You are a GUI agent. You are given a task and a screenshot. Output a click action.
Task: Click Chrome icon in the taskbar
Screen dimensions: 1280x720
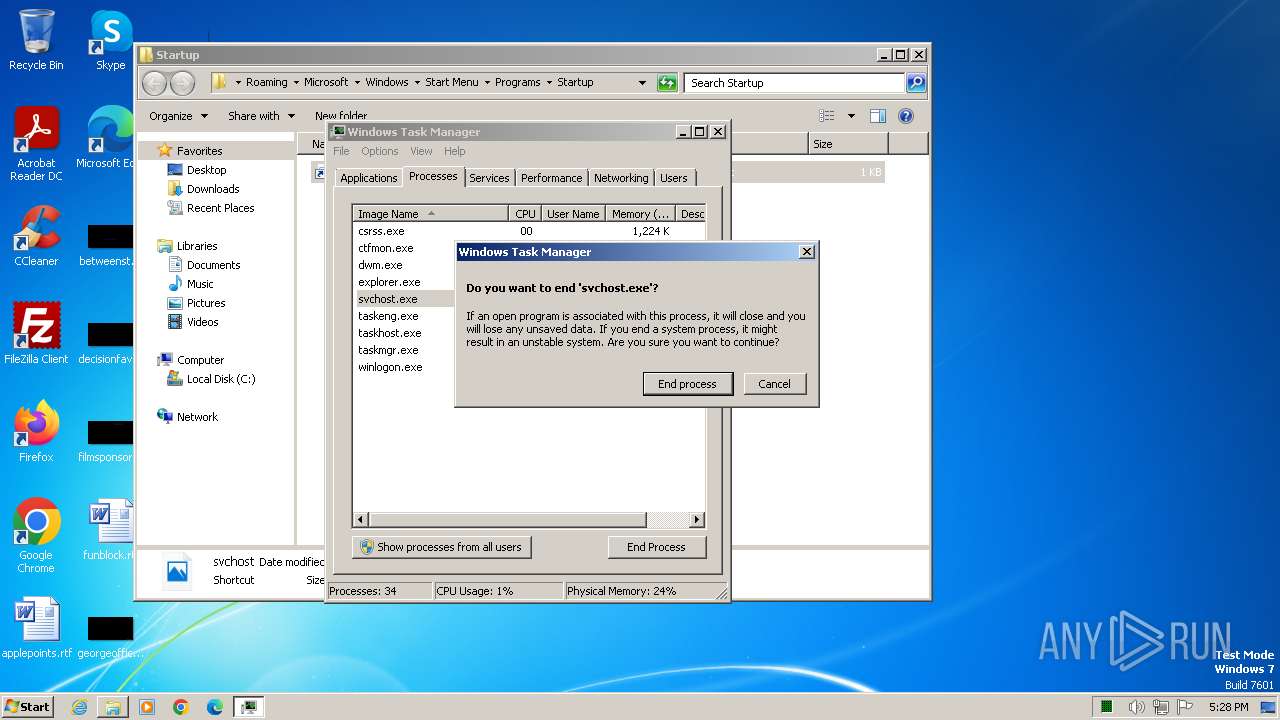(x=181, y=707)
